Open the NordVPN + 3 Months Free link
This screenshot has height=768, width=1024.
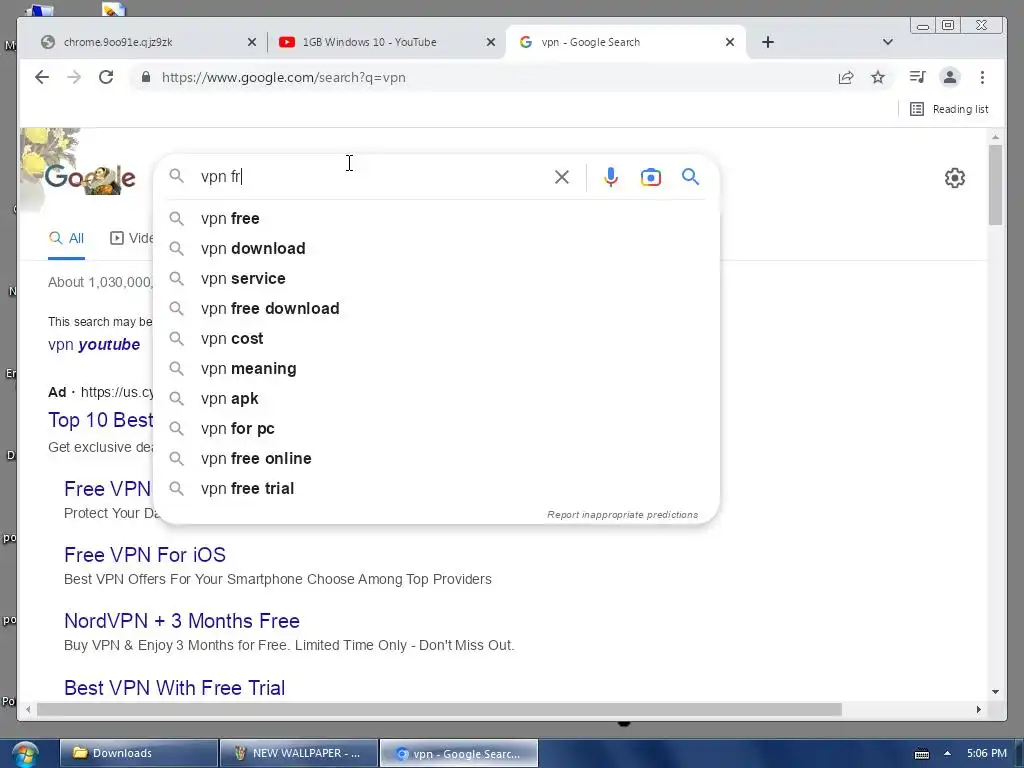tap(182, 620)
